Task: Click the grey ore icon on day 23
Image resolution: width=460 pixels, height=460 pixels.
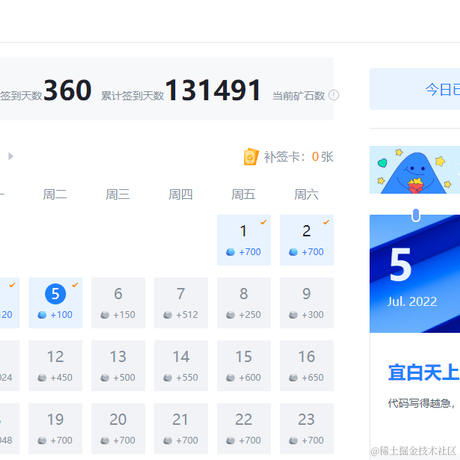Action: coord(293,440)
